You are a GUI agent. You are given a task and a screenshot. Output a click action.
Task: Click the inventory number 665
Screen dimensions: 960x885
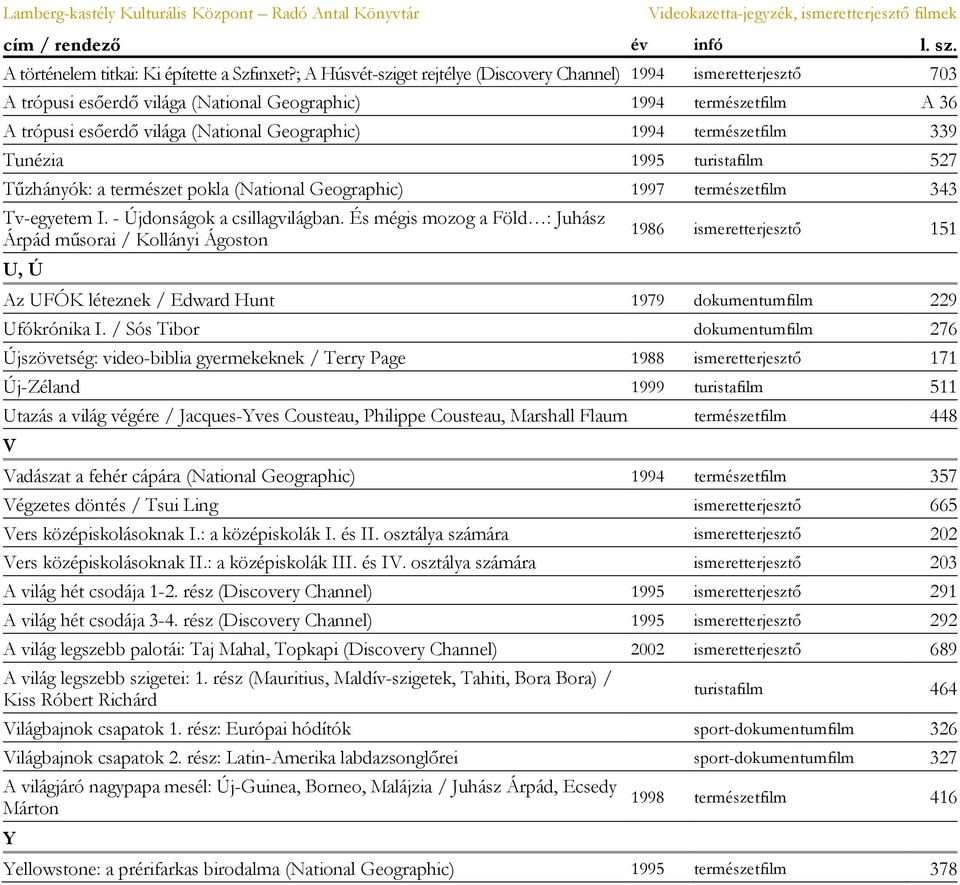(x=943, y=506)
